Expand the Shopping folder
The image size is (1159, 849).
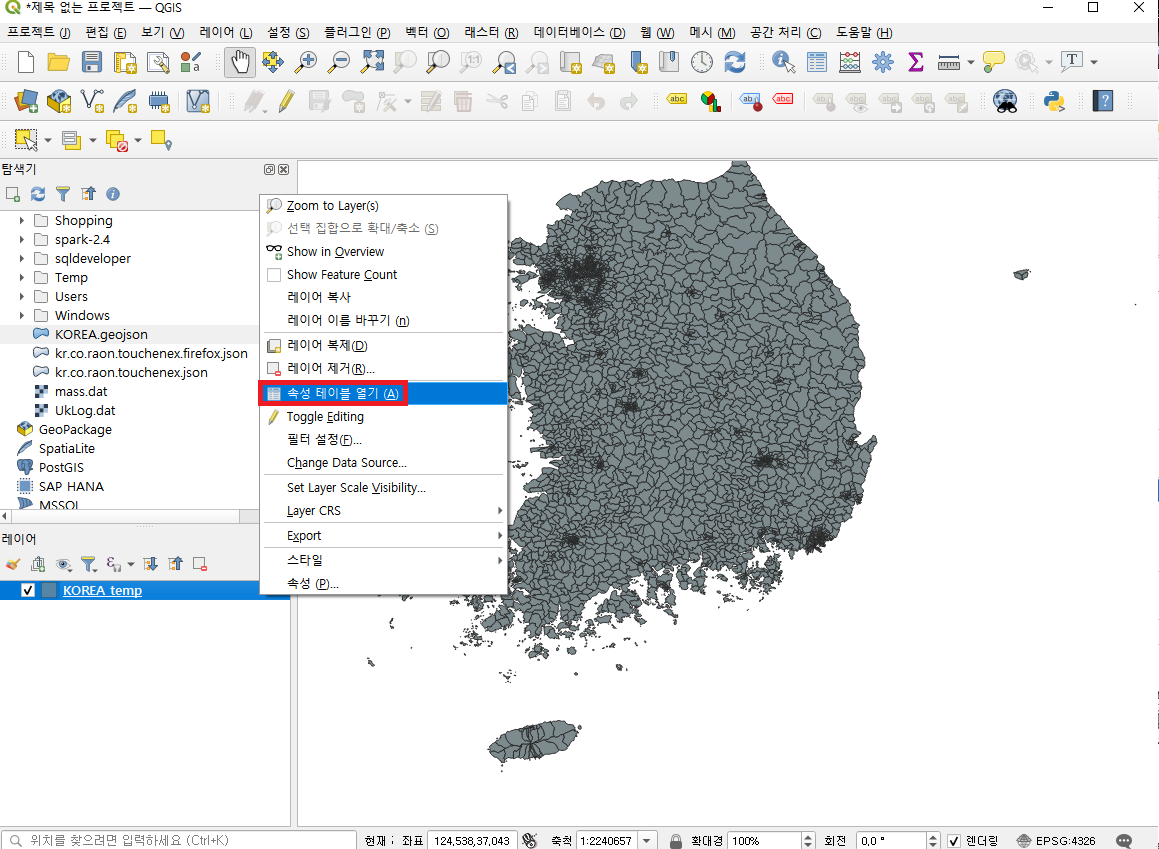coord(21,220)
